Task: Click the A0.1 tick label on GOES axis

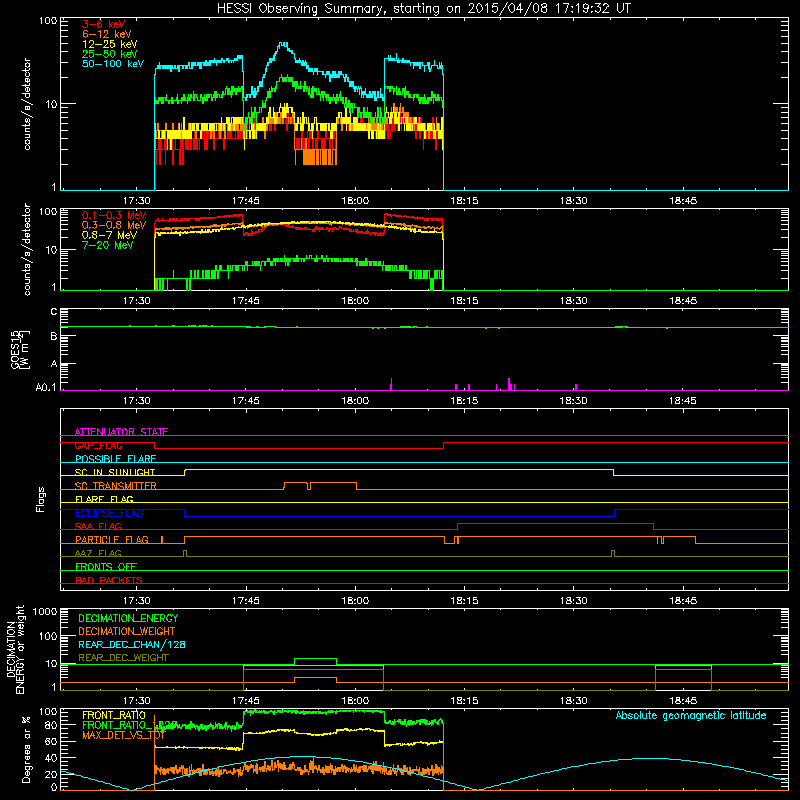Action: (x=46, y=388)
